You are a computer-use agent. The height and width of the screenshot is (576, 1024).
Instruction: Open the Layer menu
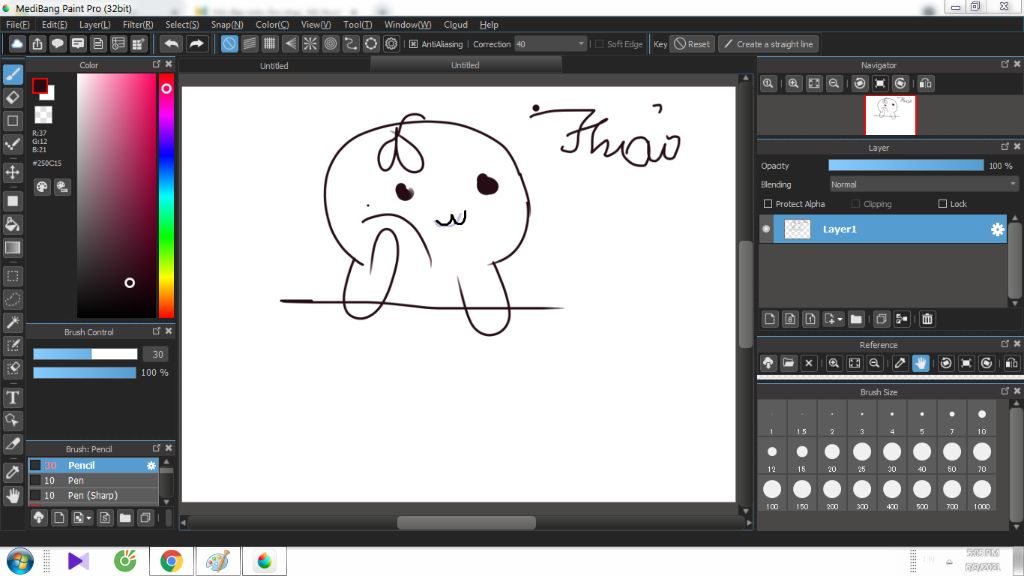coord(95,25)
